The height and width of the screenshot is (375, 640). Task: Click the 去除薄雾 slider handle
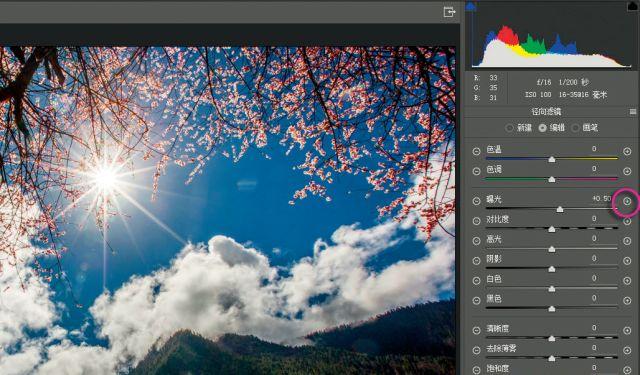coord(552,359)
